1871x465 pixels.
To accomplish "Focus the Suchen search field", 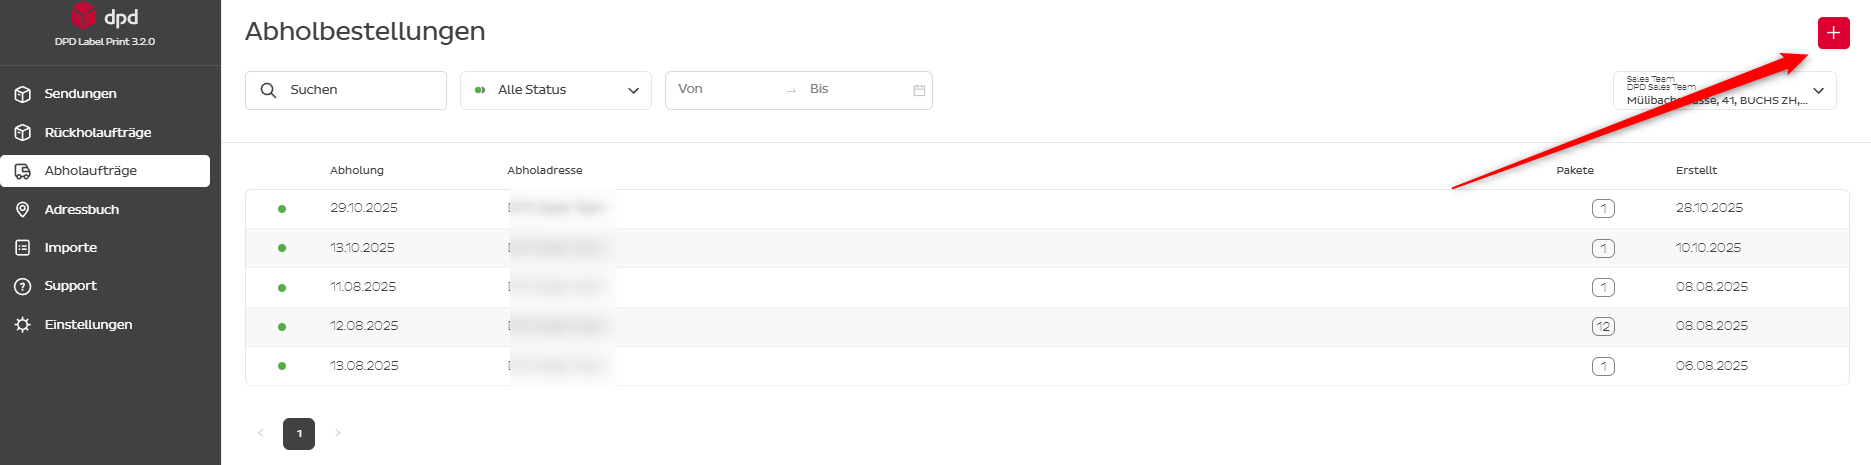I will [346, 90].
